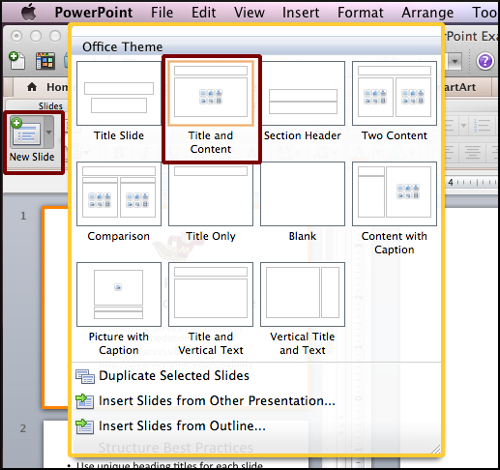Image resolution: width=500 pixels, height=470 pixels.
Task: Open the dropdown beside the Help button
Action: 454,61
